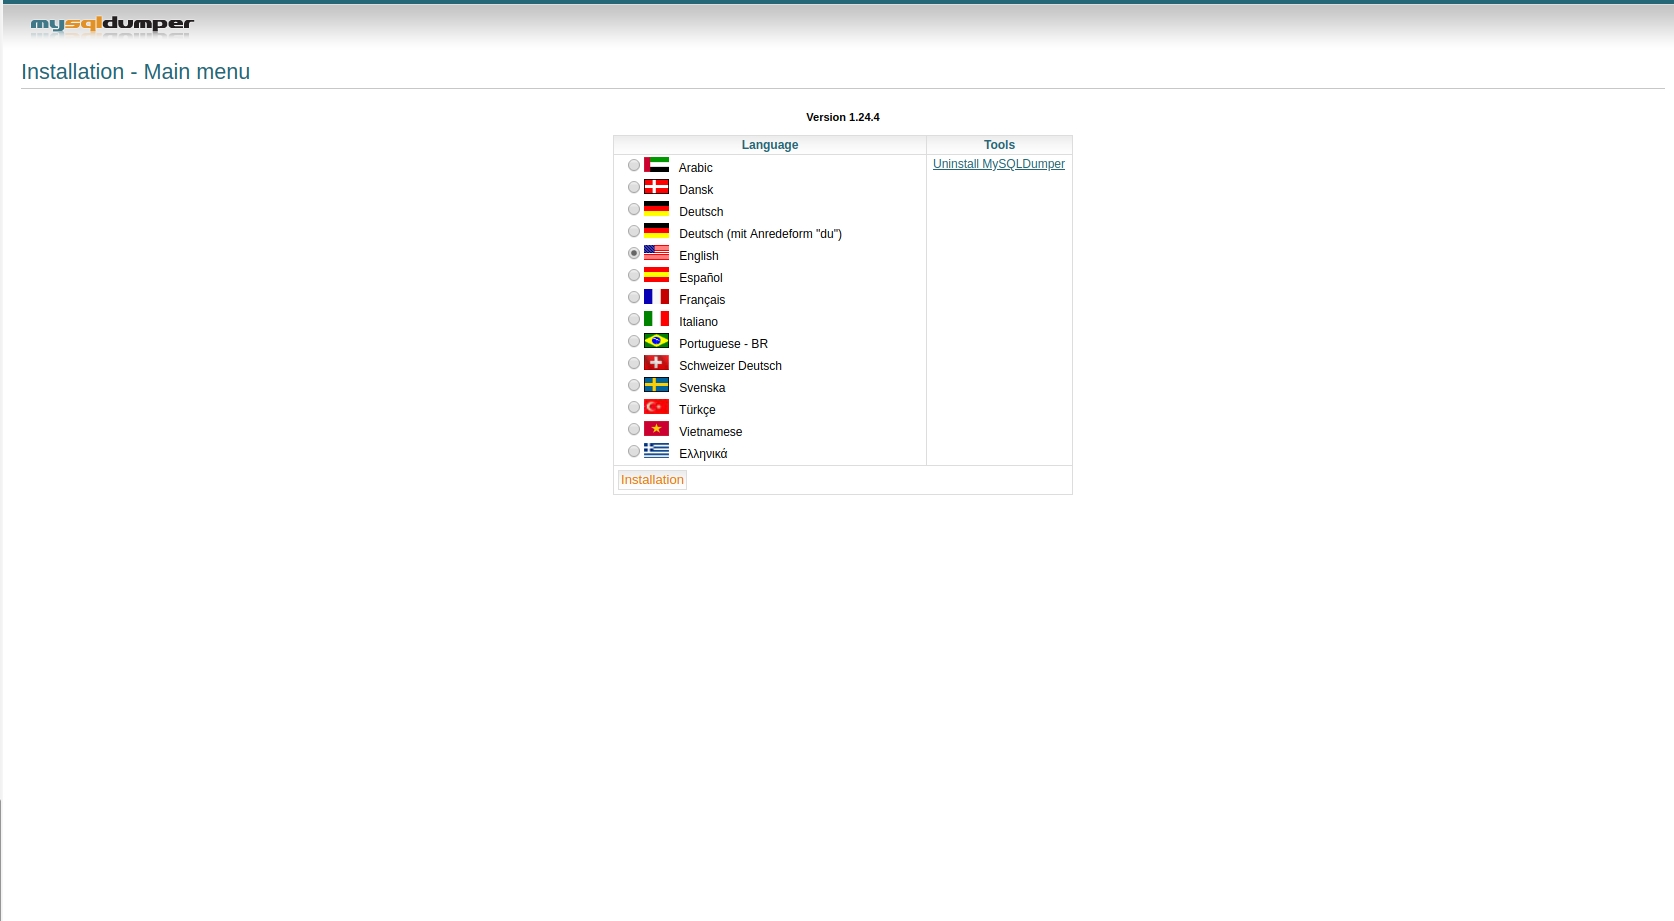Open the Uninstall MySQLDumper link
This screenshot has height=921, width=1674.
pyautogui.click(x=999, y=164)
